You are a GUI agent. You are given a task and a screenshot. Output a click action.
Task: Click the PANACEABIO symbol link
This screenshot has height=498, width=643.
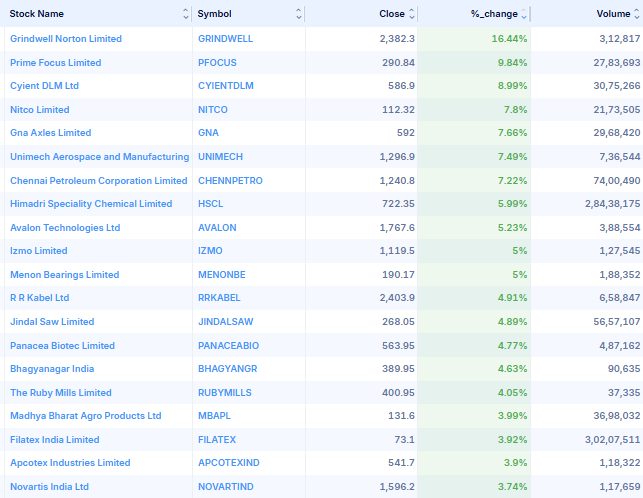[x=228, y=345]
